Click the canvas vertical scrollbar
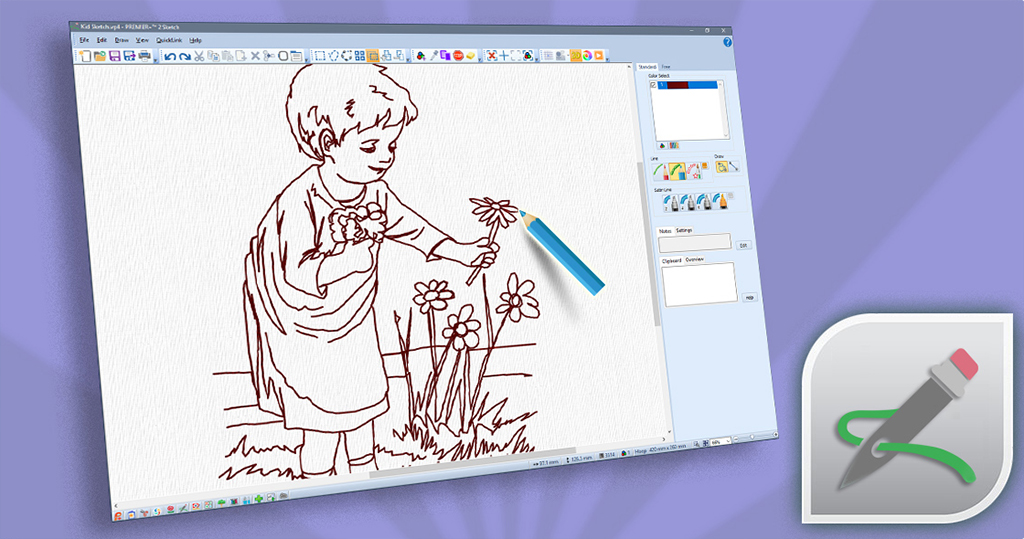Viewport: 1024px width, 539px height. tap(649, 242)
